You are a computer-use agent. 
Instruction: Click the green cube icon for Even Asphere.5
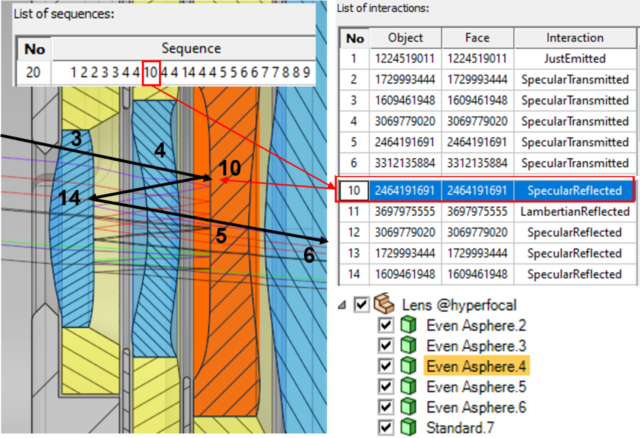click(409, 387)
